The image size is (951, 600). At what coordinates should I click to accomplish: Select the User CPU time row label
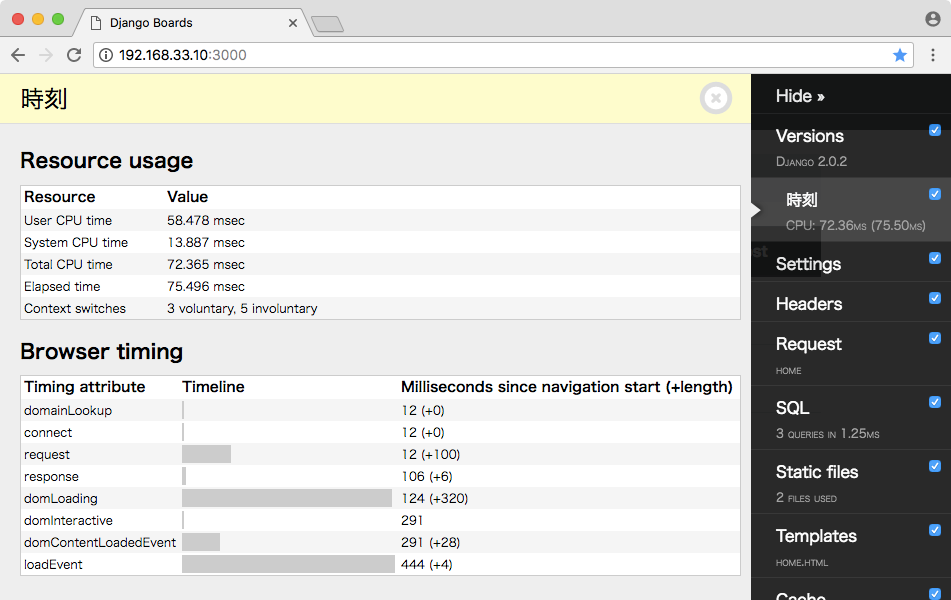coord(68,220)
